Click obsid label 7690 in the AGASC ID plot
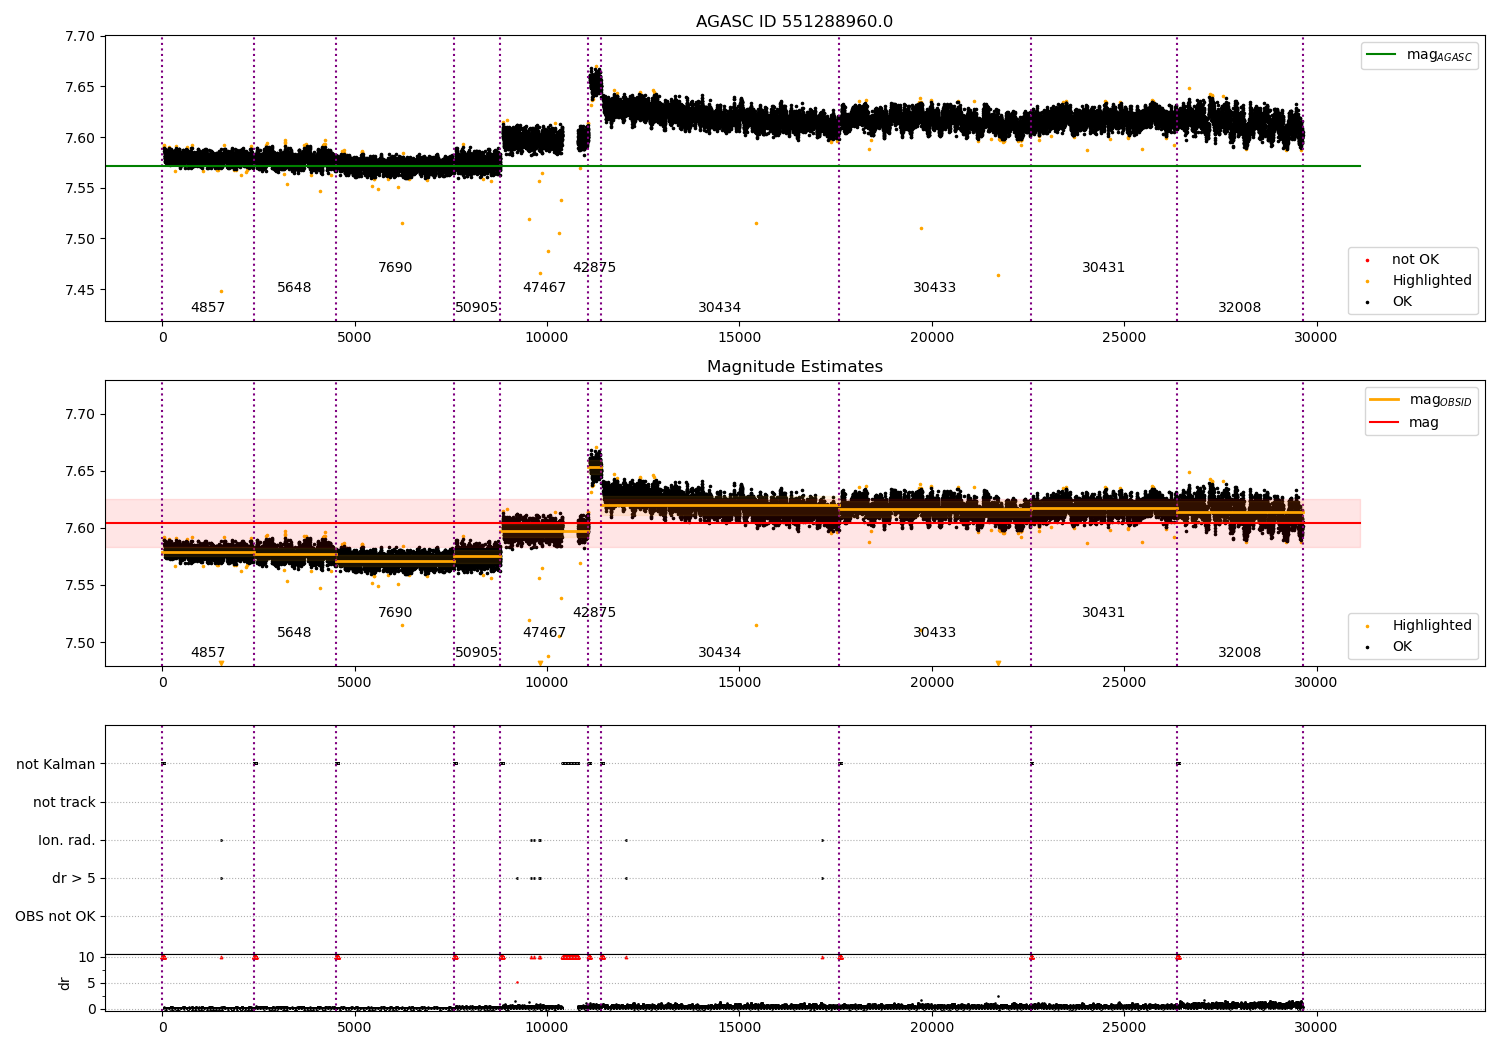Image resolution: width=1500 pixels, height=1050 pixels. click(x=395, y=268)
